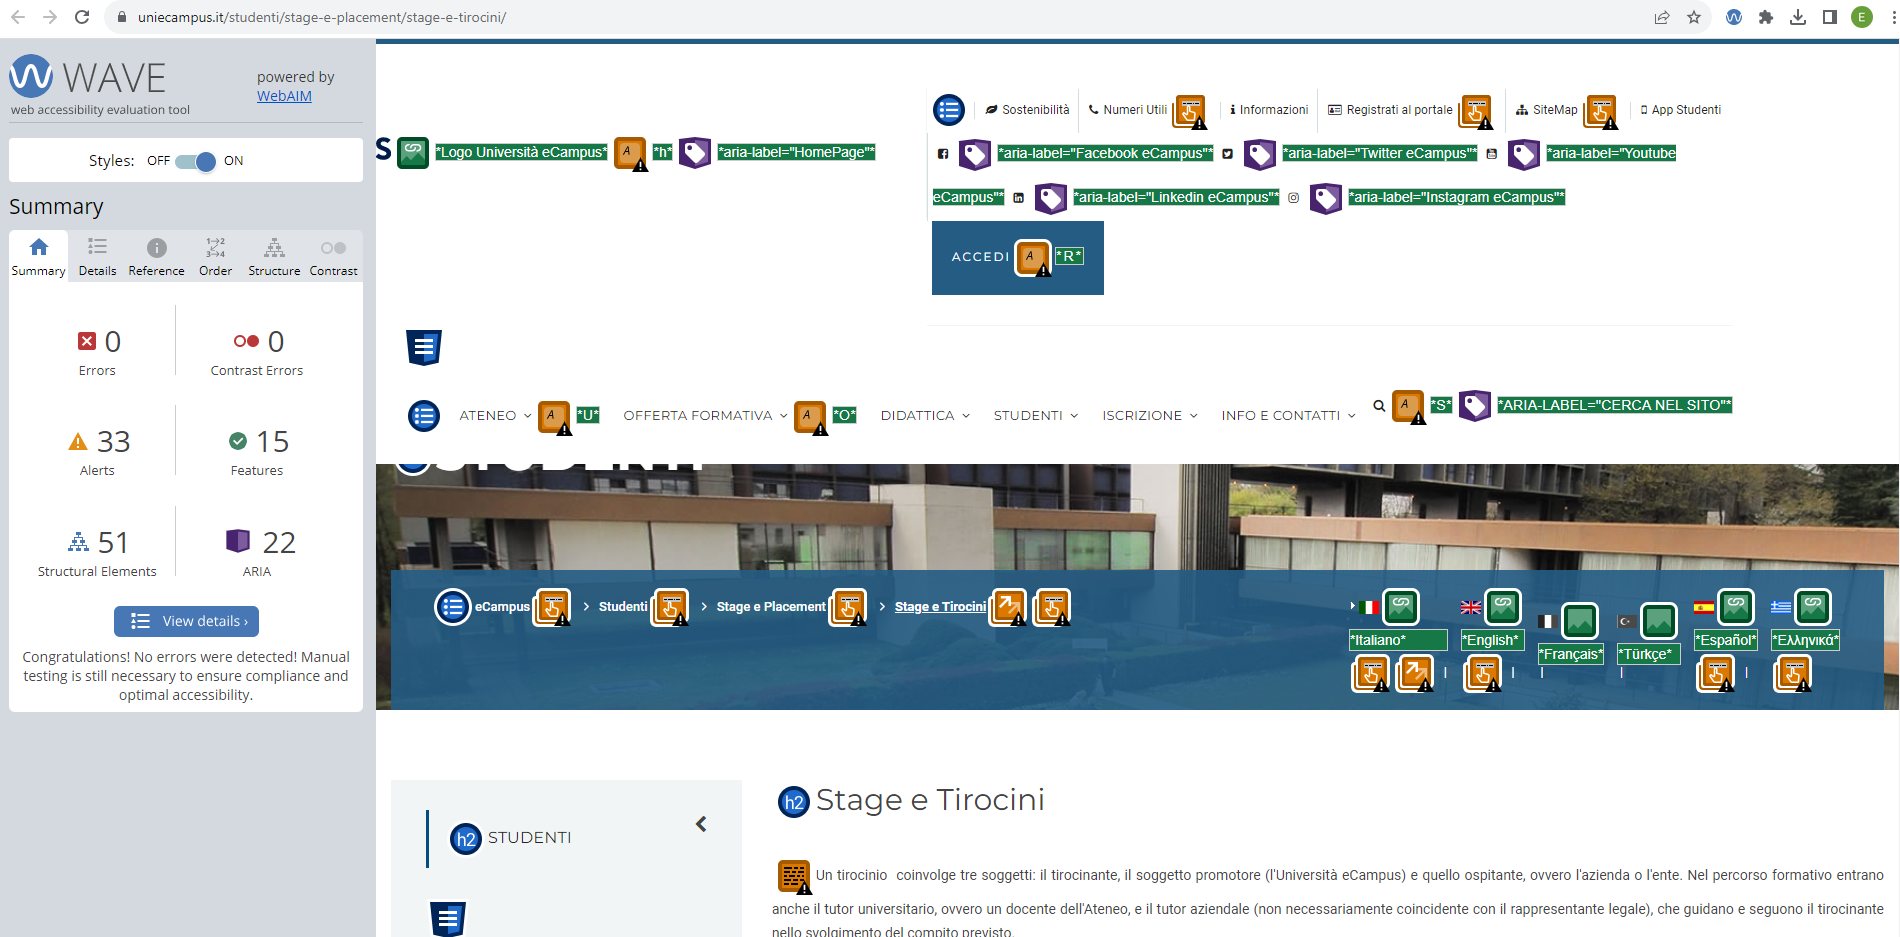
Task: Click the Instagram social icon
Action: click(1293, 198)
